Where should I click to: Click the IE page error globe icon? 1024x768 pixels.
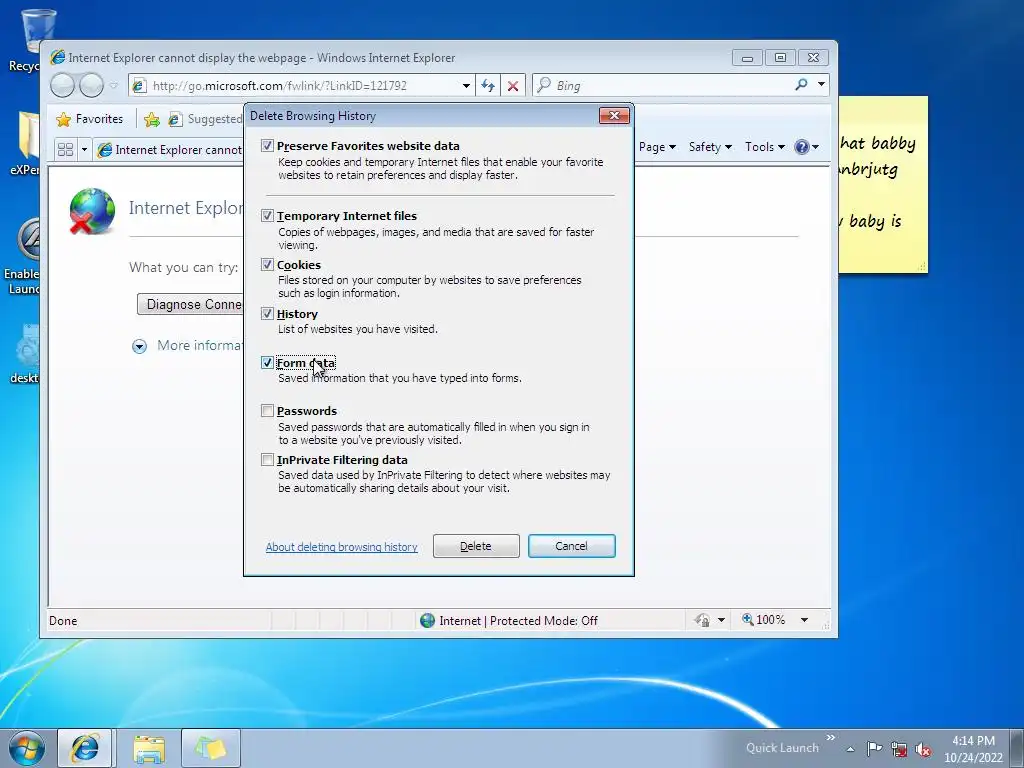point(91,210)
